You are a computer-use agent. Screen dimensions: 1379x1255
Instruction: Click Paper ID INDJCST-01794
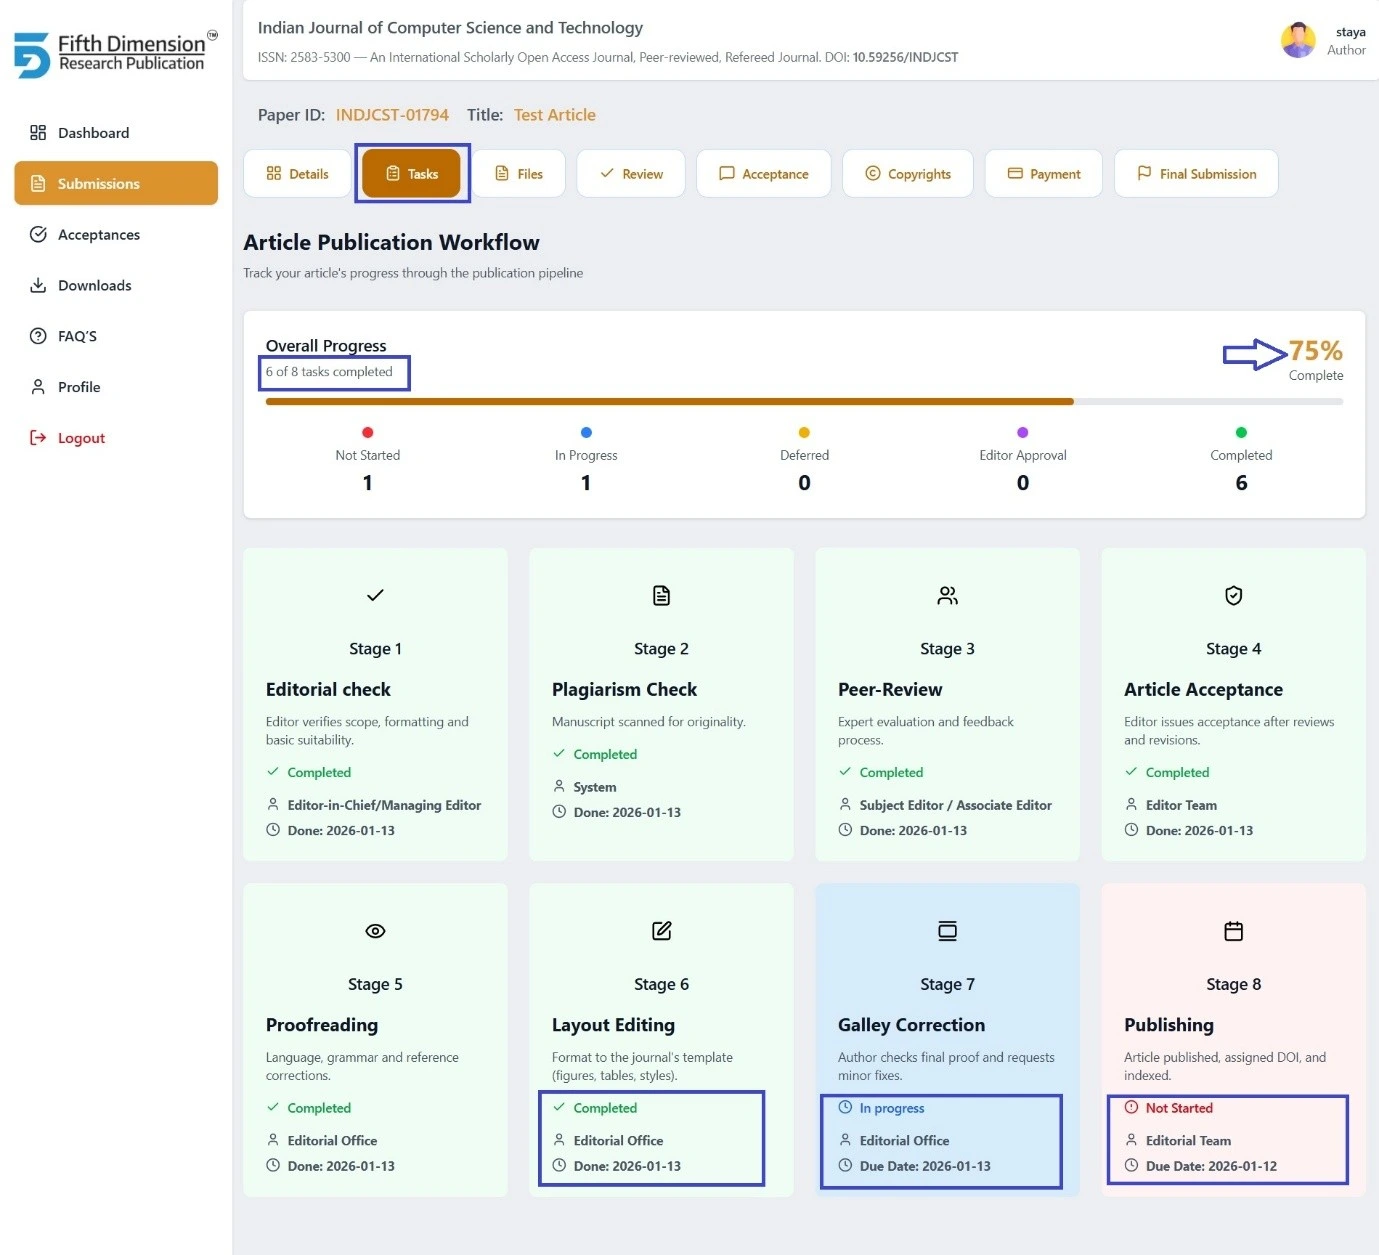point(392,115)
